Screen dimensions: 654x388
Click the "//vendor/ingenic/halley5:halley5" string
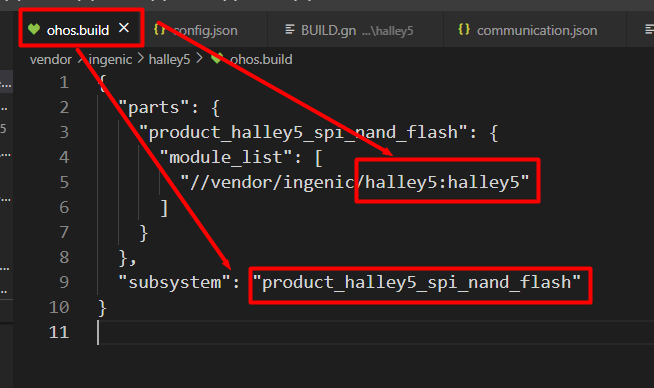[x=355, y=183]
